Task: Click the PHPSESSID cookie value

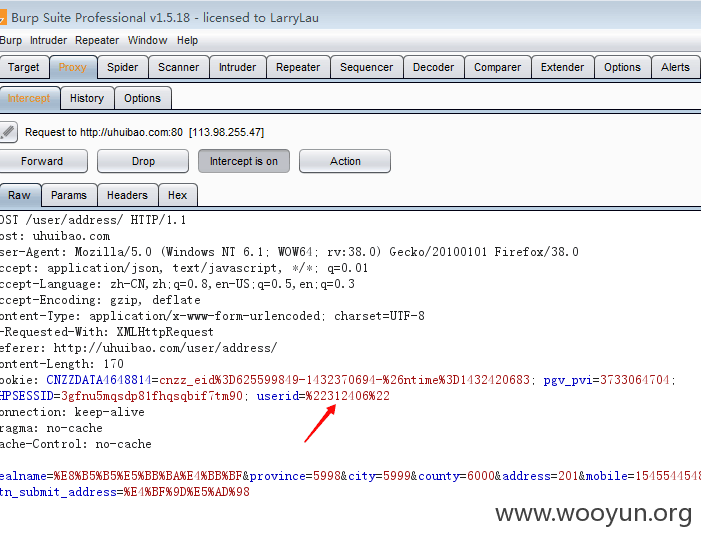Action: click(x=152, y=396)
